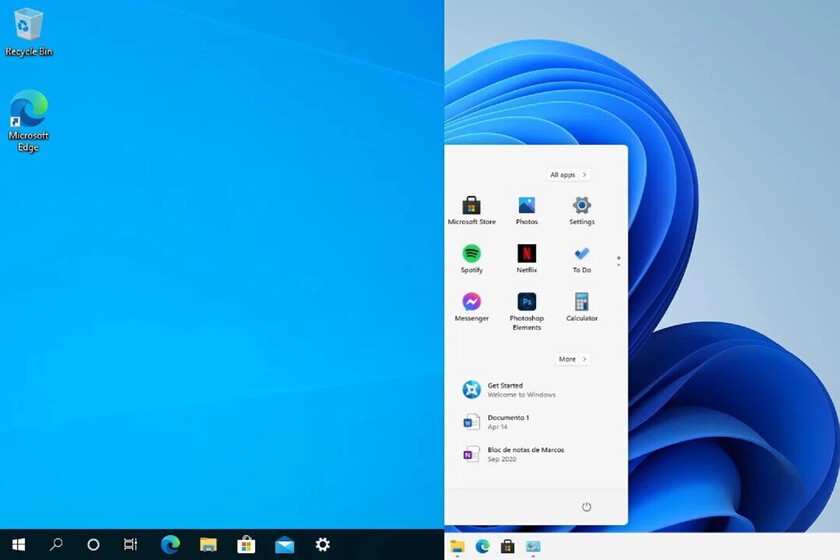Open the Recycle Bin desktop icon
This screenshot has height=560, width=840.
[29, 31]
